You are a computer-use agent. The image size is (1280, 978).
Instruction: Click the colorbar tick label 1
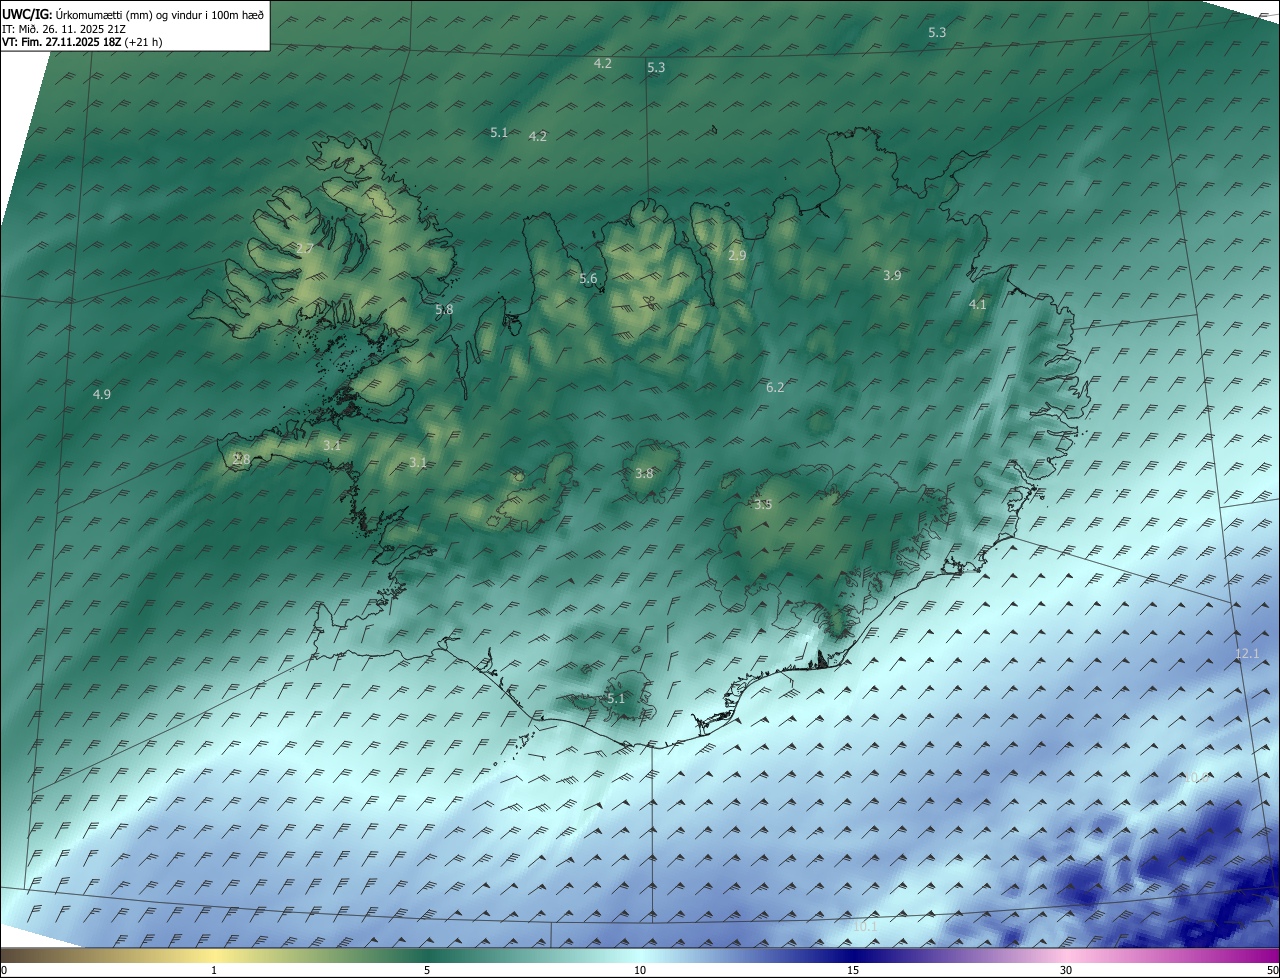[x=214, y=970]
